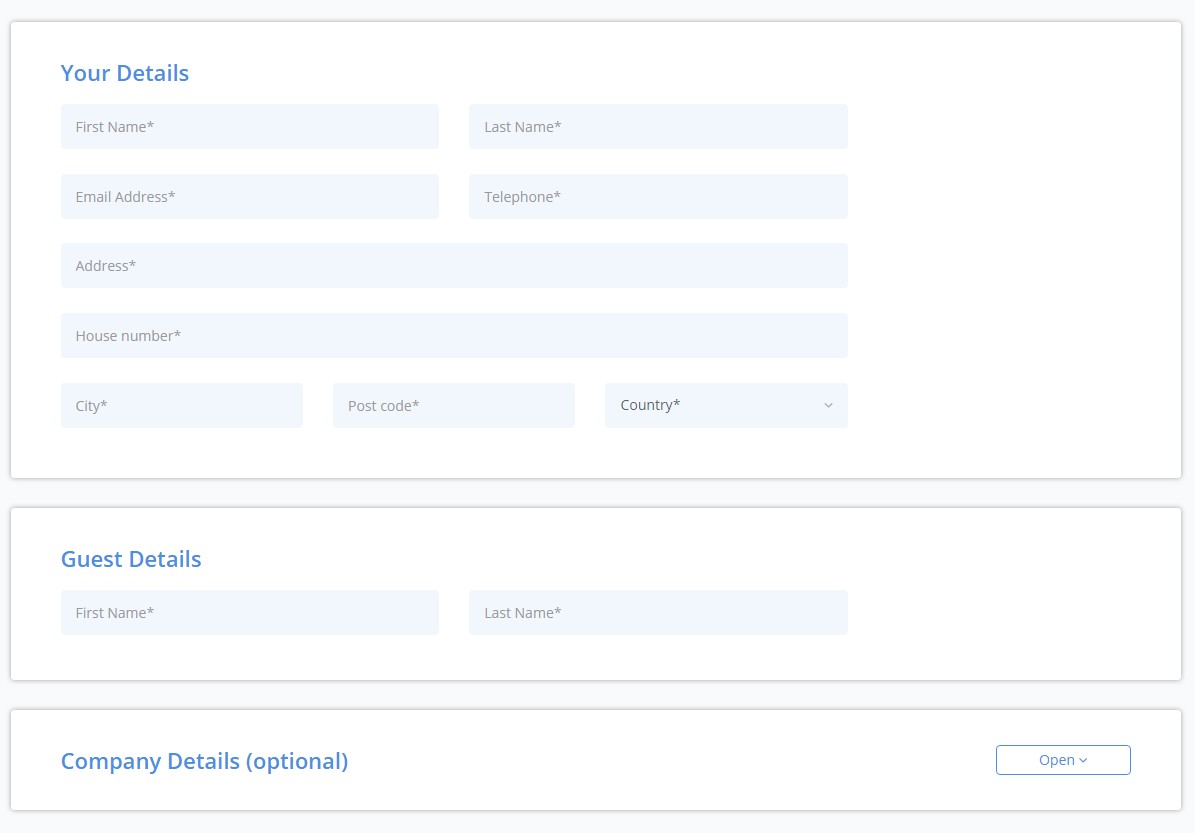This screenshot has width=1195, height=833.
Task: Click the City input field
Action: (x=181, y=405)
